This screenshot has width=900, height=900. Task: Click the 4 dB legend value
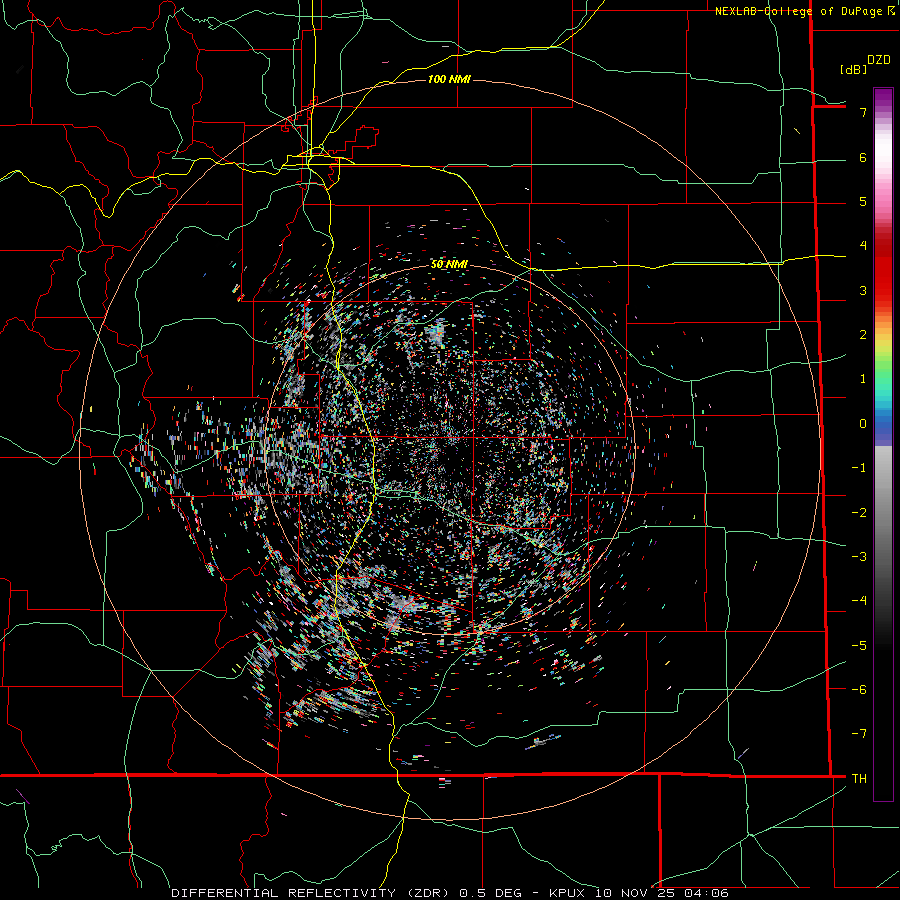coord(863,246)
